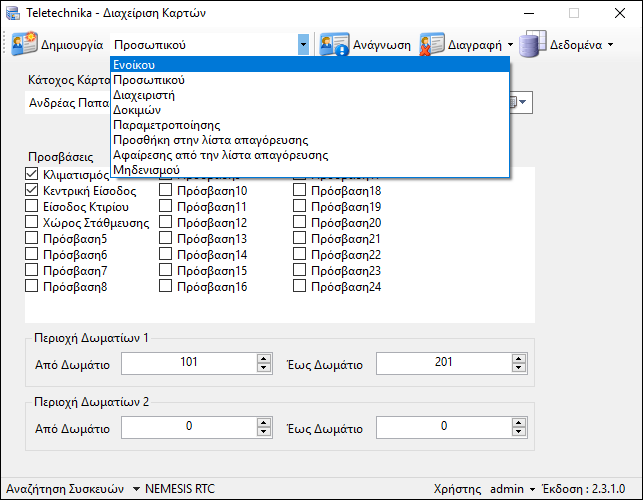Image resolution: width=643 pixels, height=500 pixels.
Task: Check the Πρόσβαση24 checkbox
Action: click(x=301, y=287)
